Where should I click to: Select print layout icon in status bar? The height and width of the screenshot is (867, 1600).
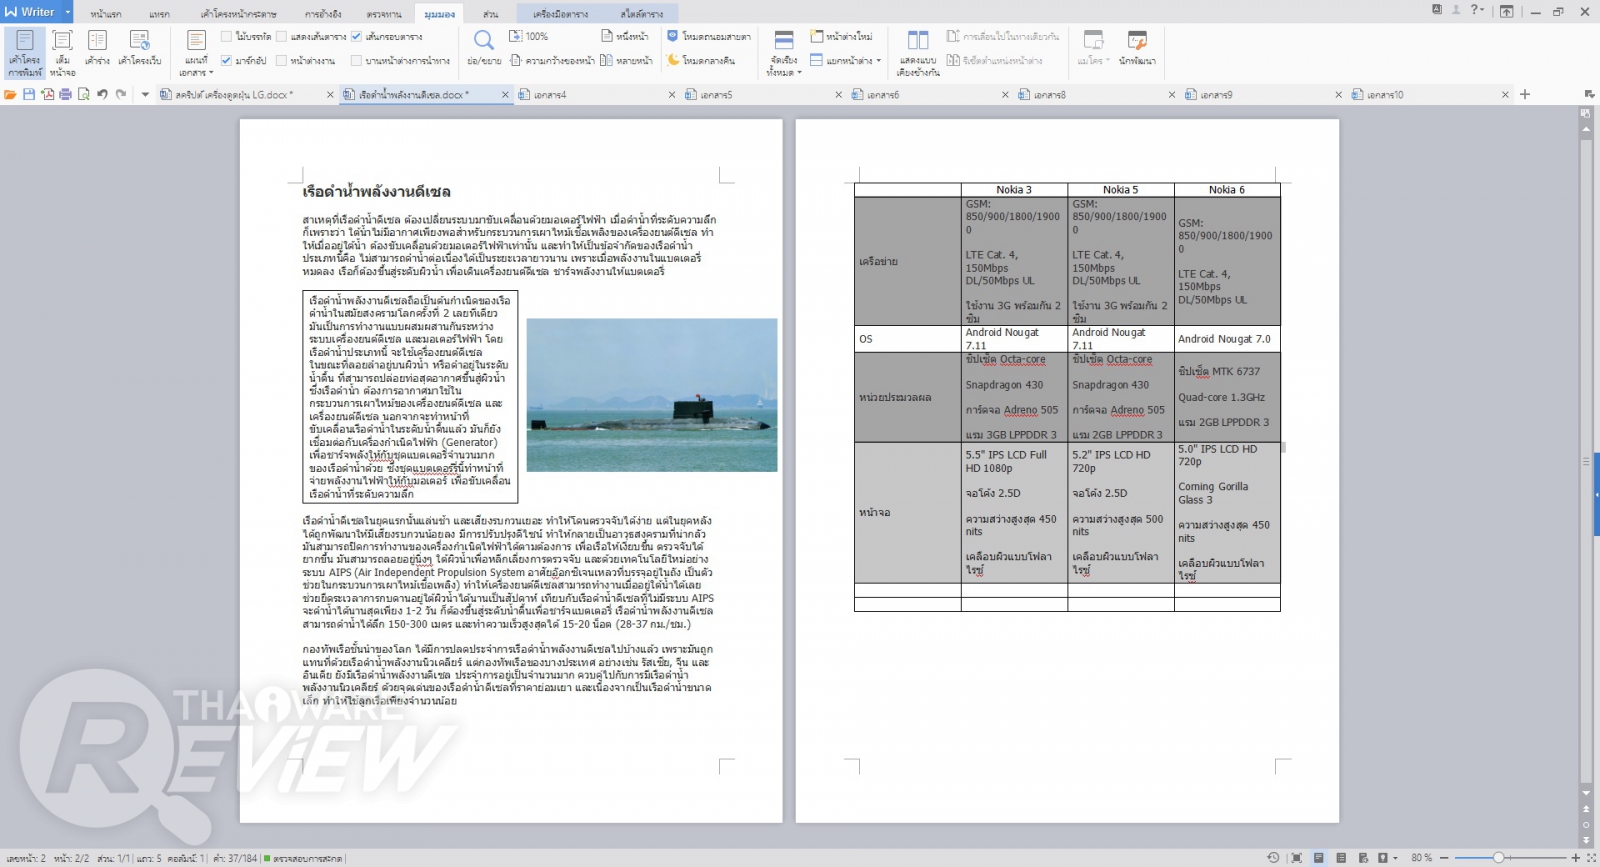(x=1319, y=858)
